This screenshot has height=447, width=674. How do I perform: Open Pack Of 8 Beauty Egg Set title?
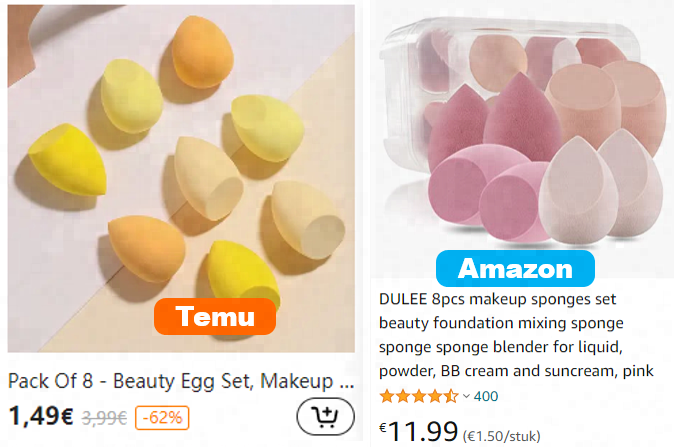point(181,381)
